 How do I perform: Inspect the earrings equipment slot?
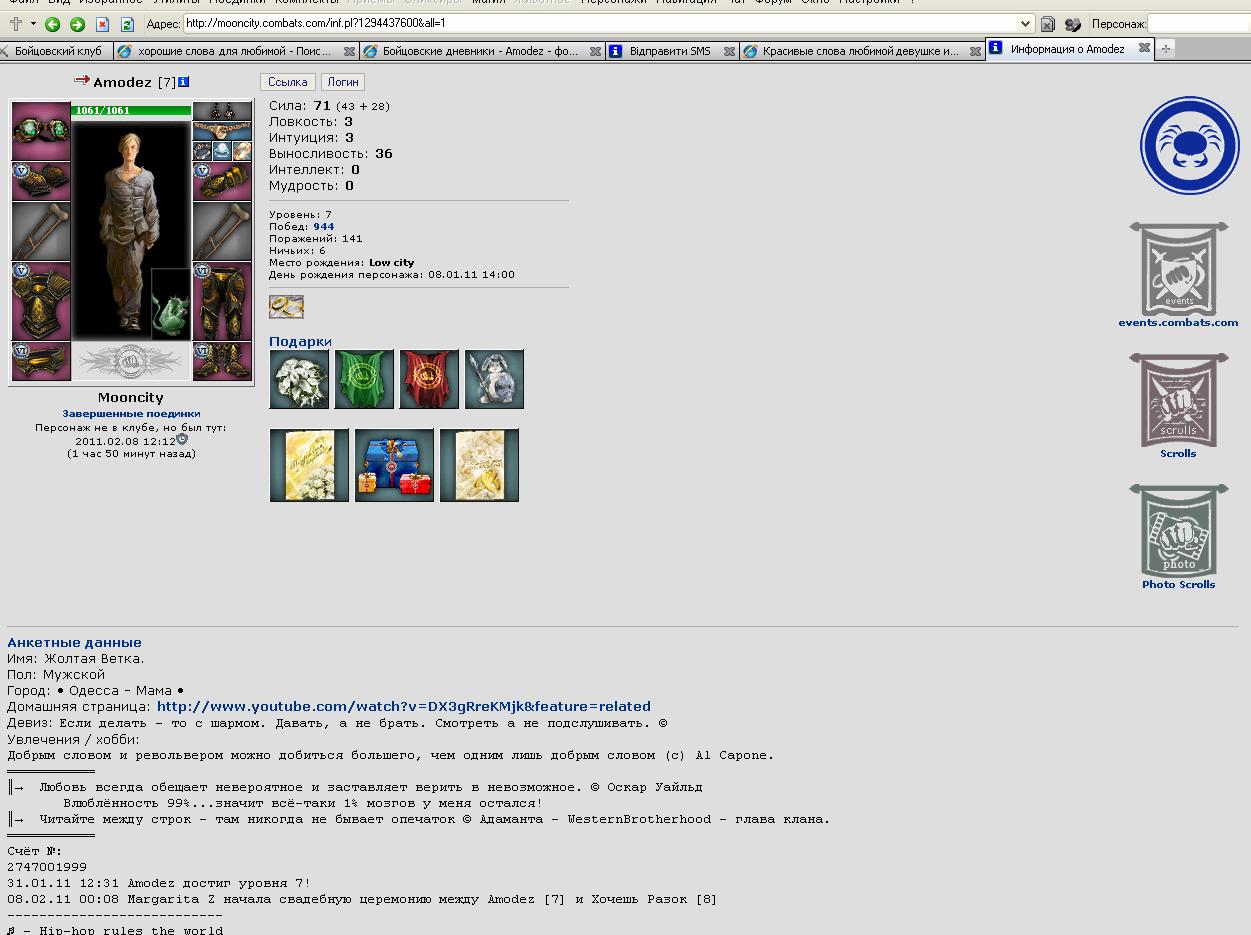point(222,111)
